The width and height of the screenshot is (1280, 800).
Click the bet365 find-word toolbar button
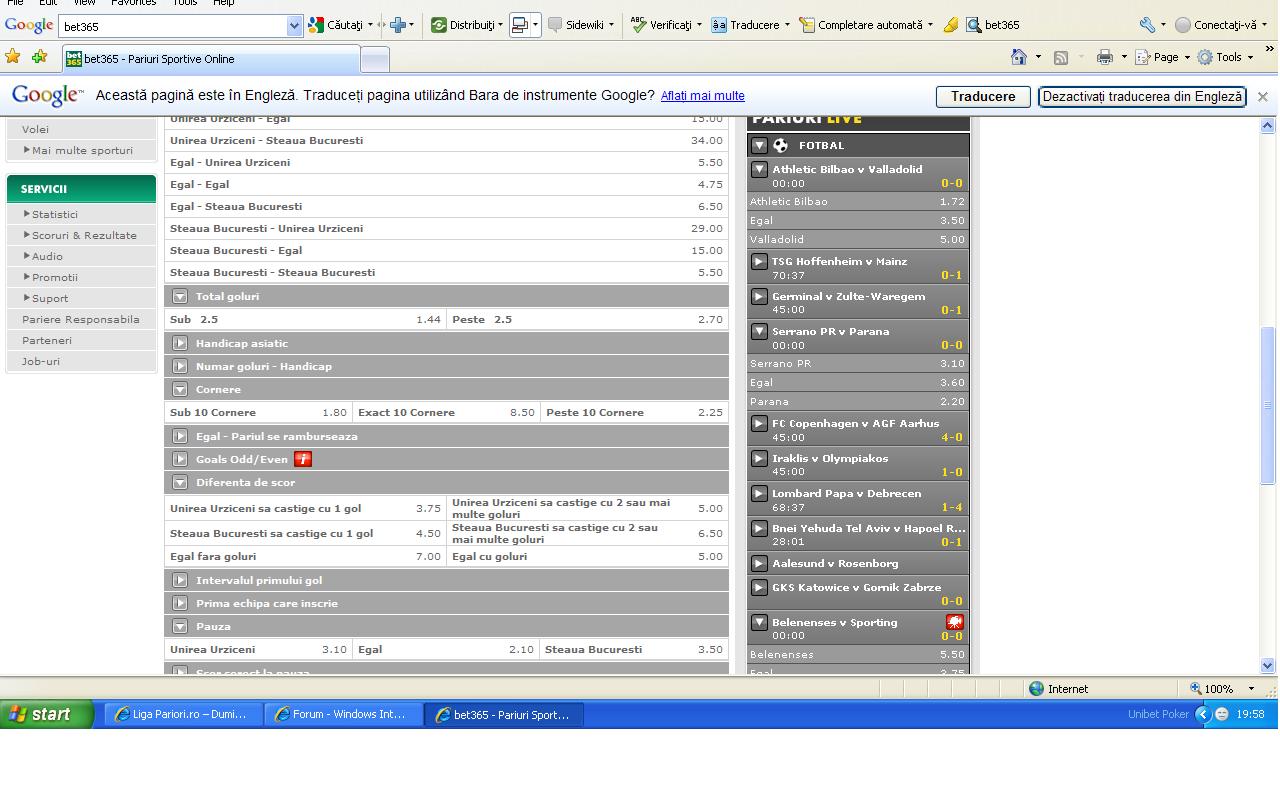coord(993,25)
